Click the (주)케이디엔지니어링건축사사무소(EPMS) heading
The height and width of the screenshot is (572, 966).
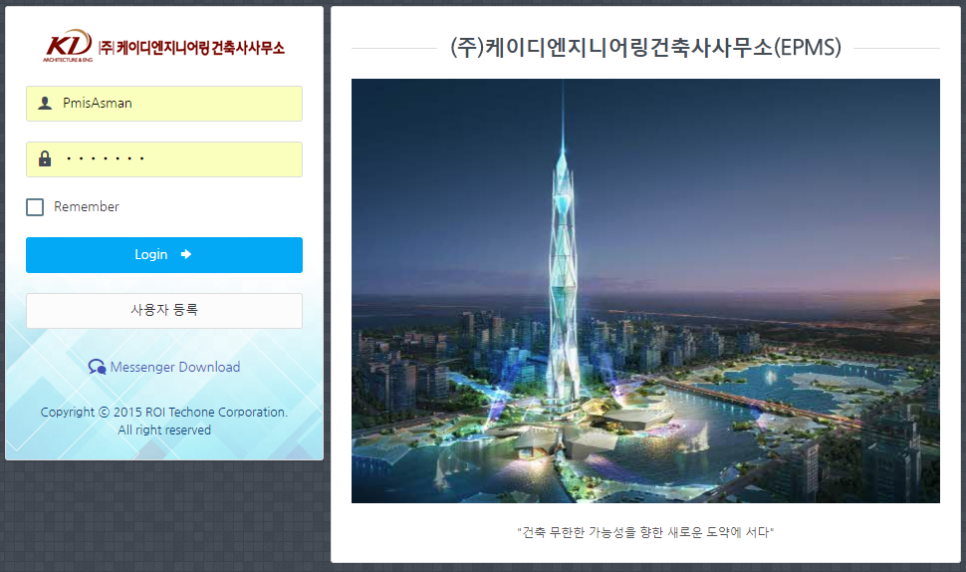click(x=646, y=47)
